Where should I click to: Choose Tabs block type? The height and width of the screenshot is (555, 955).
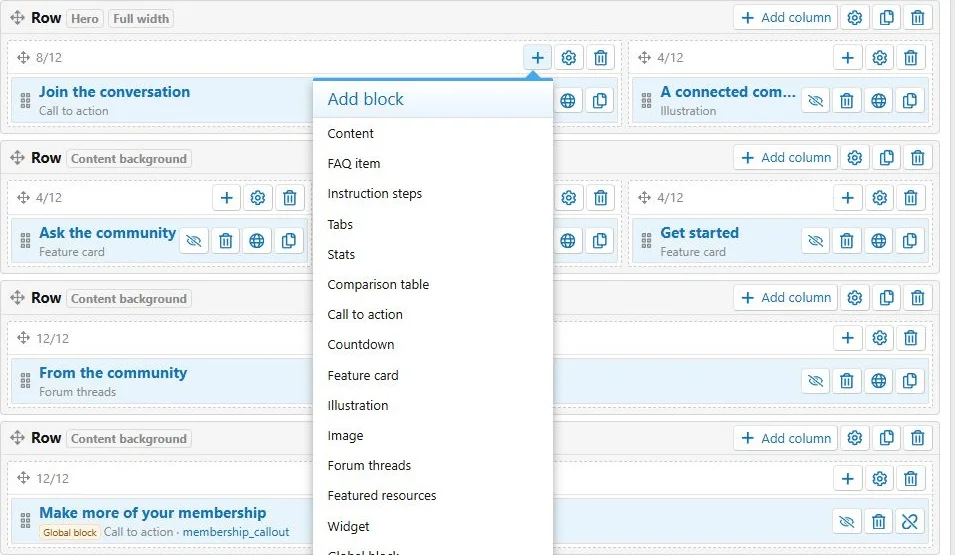[x=432, y=224]
